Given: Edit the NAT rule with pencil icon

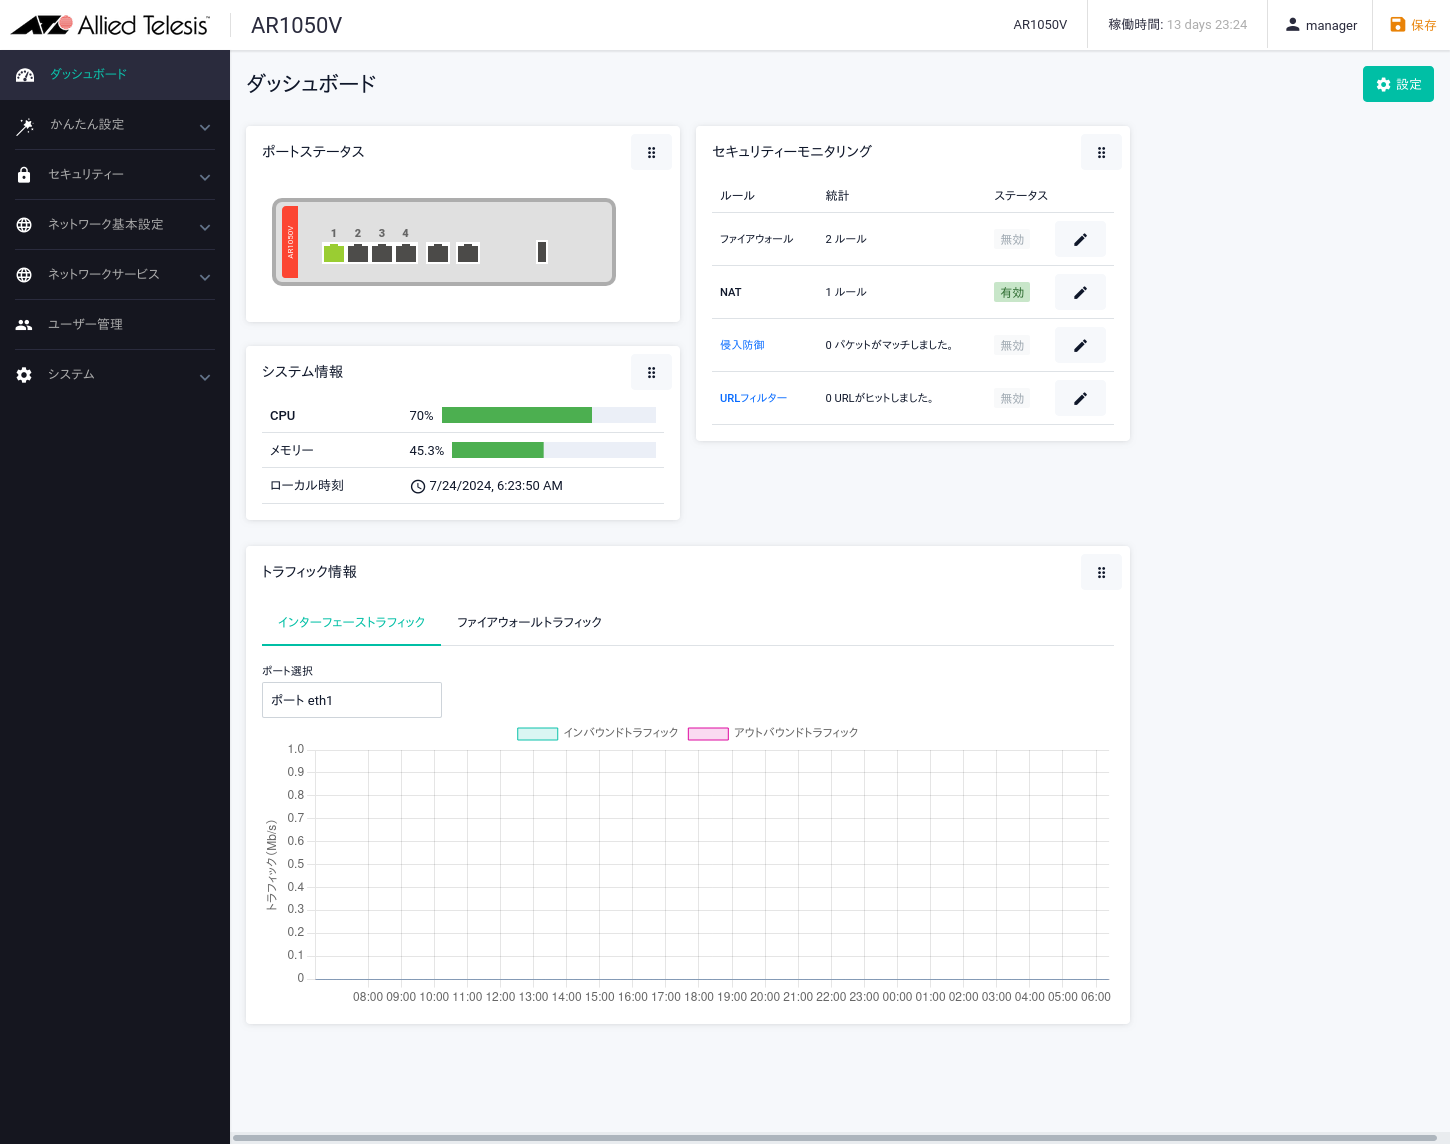Looking at the screenshot, I should [x=1080, y=293].
